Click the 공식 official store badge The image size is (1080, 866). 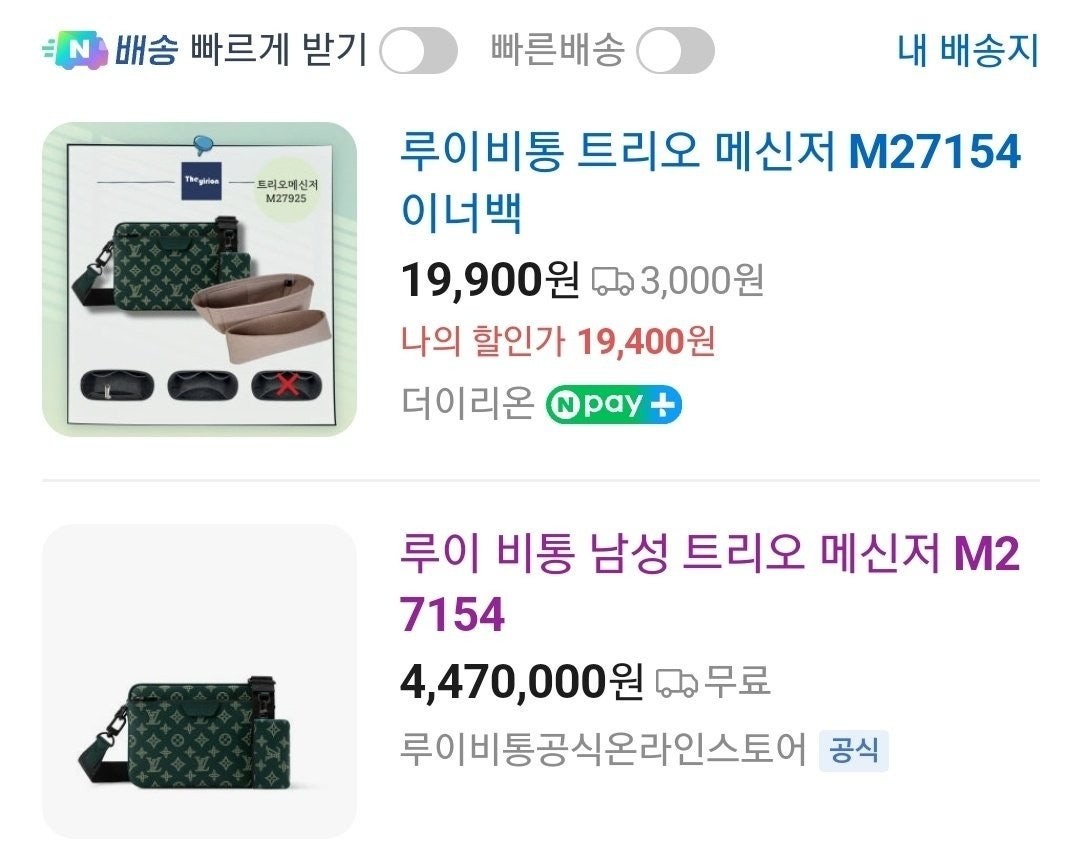pyautogui.click(x=853, y=749)
